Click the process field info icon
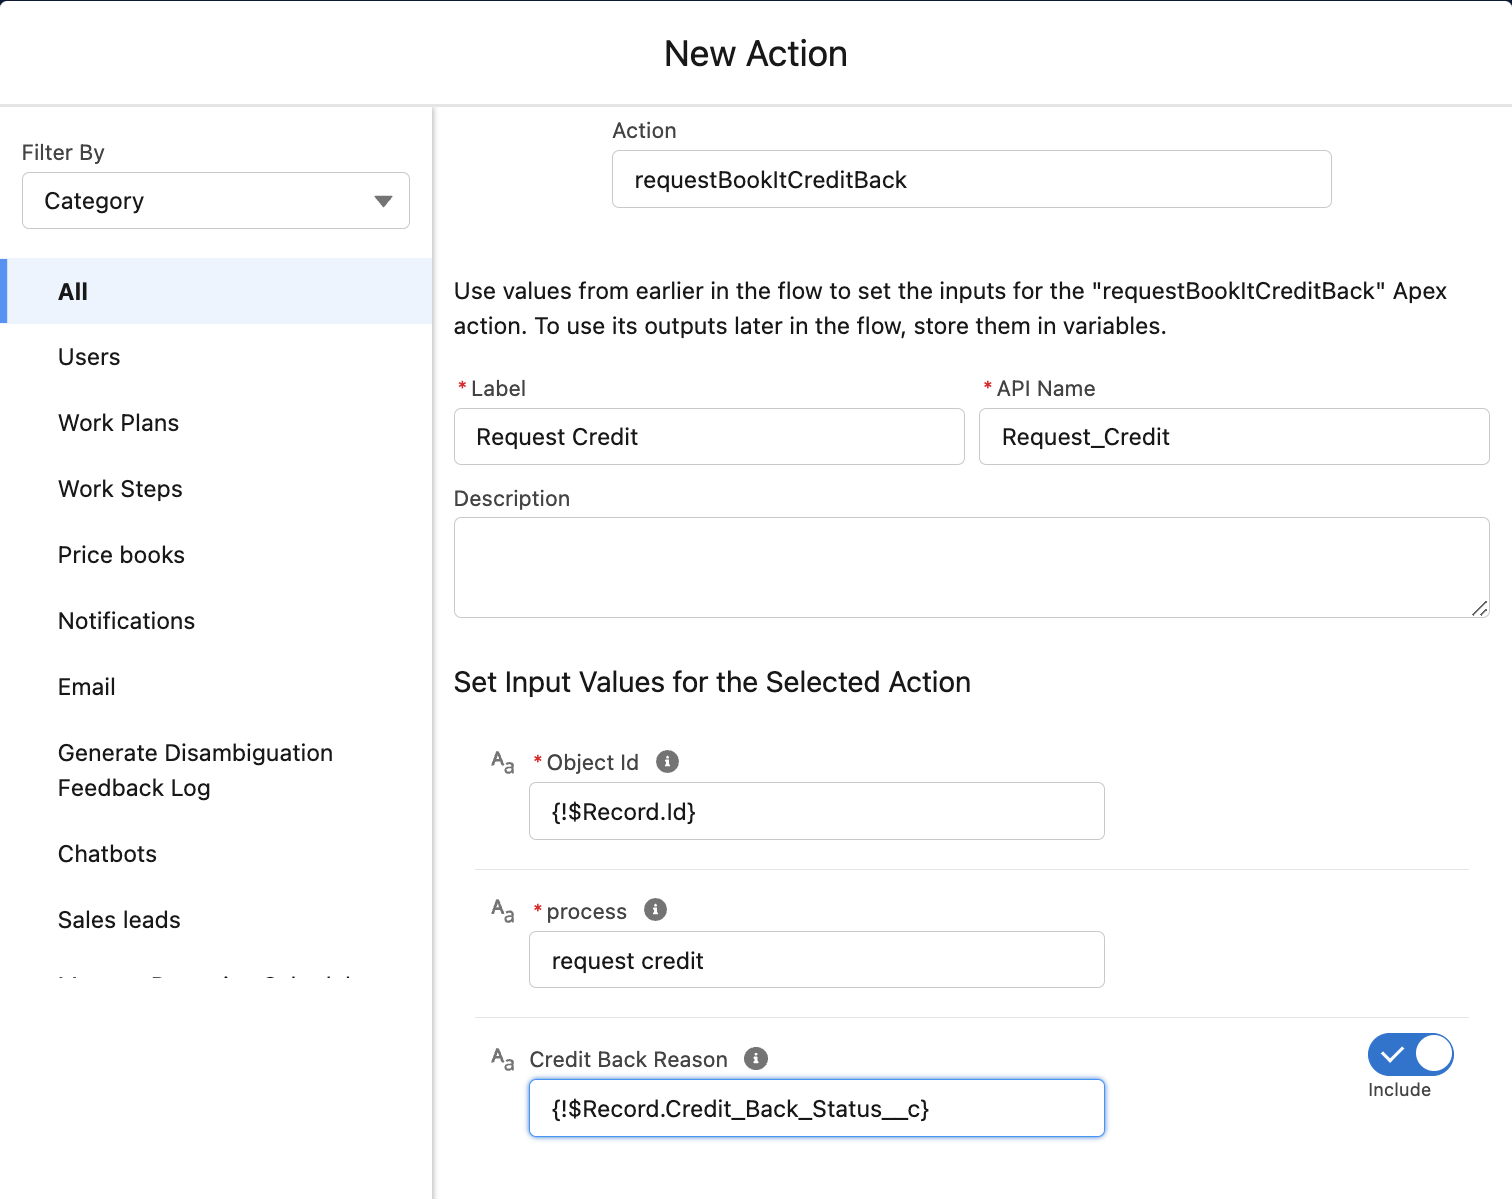This screenshot has height=1199, width=1512. coord(655,910)
